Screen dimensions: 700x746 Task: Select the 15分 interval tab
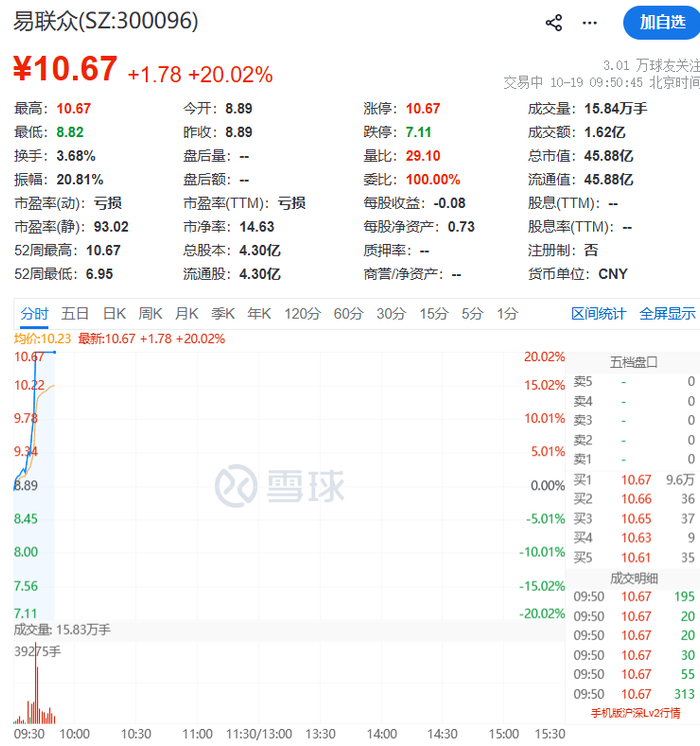coord(434,314)
